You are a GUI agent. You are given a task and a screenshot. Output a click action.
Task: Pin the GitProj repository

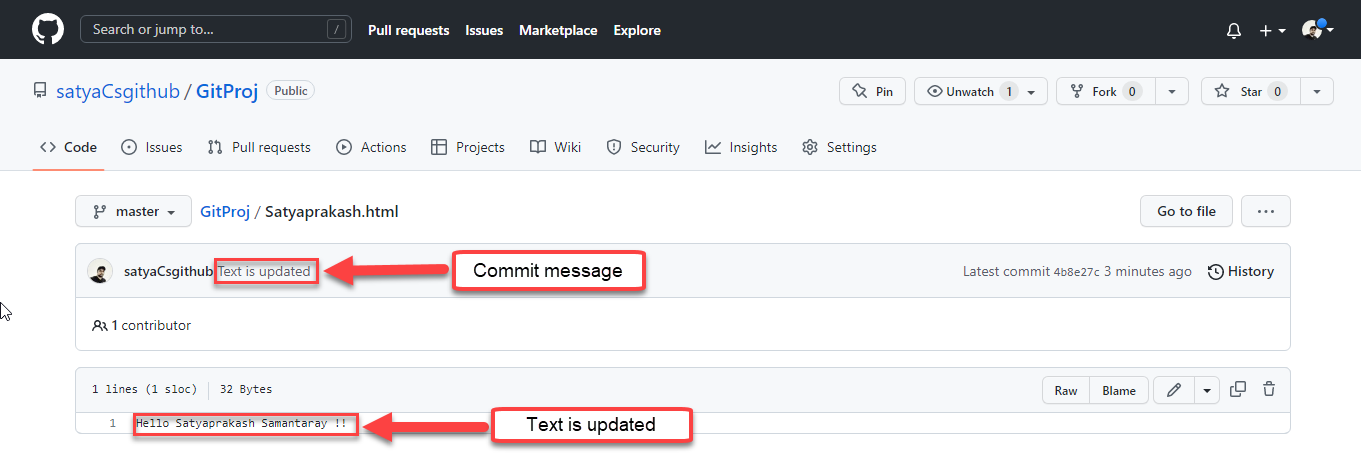pyautogui.click(x=872, y=91)
